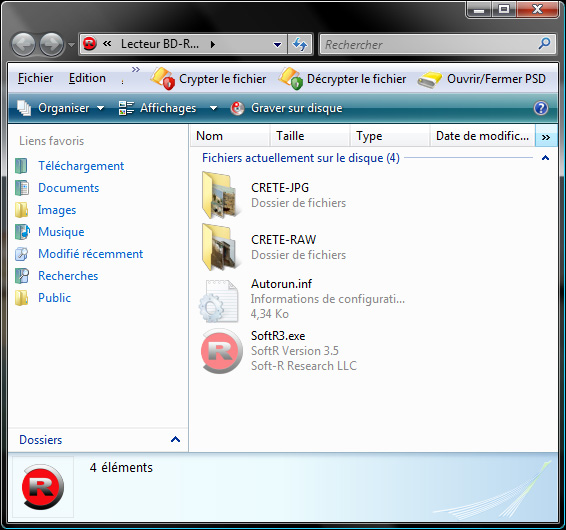Click the Documents sidebar icon
Viewport: 566px width, 530px height.
(x=22, y=188)
